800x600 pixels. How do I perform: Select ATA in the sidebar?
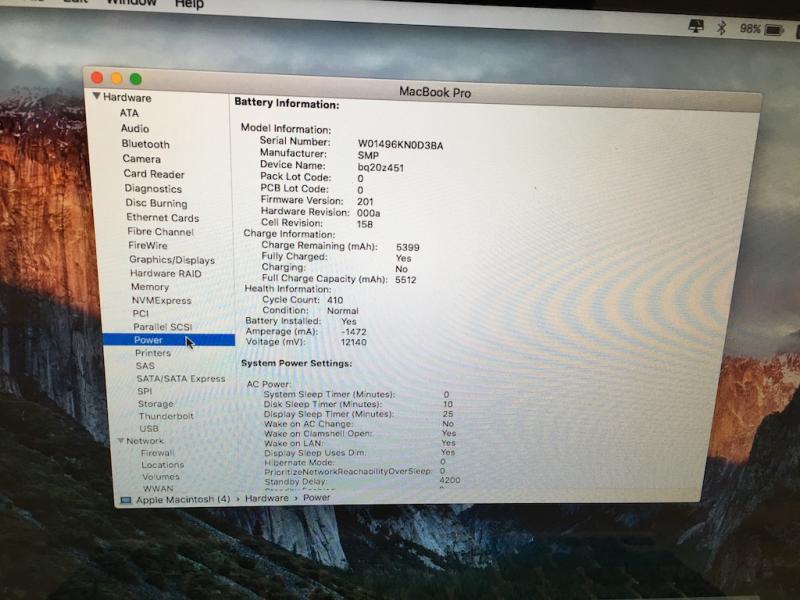pos(129,113)
